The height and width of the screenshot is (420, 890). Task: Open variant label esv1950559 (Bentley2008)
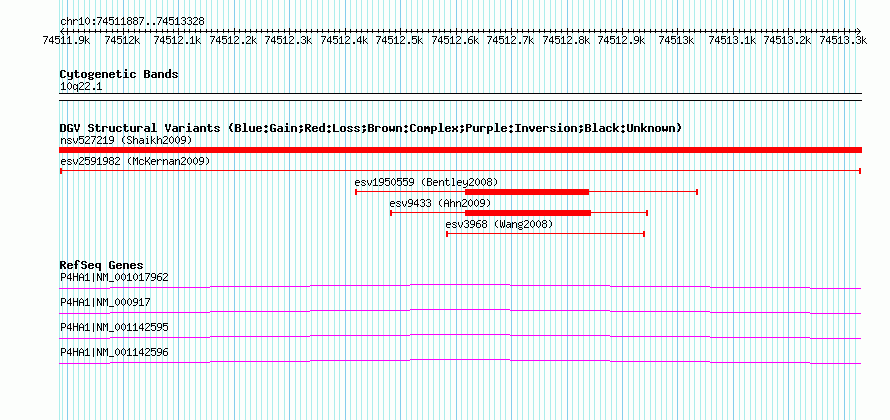[x=426, y=182]
